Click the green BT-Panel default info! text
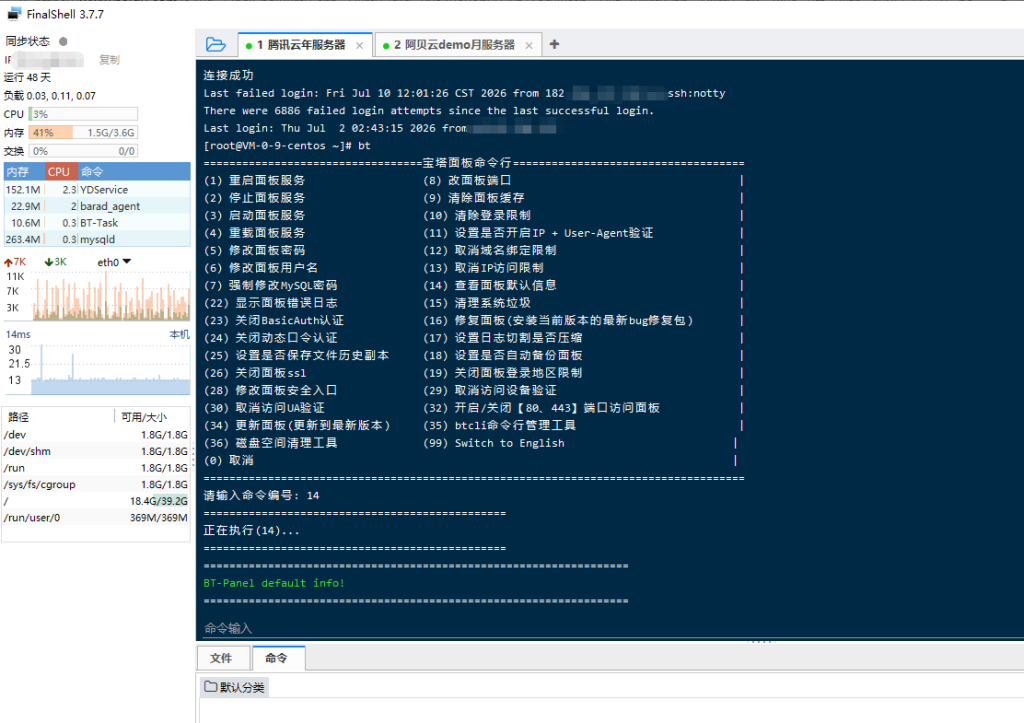The height and width of the screenshot is (723, 1024). 274,583
